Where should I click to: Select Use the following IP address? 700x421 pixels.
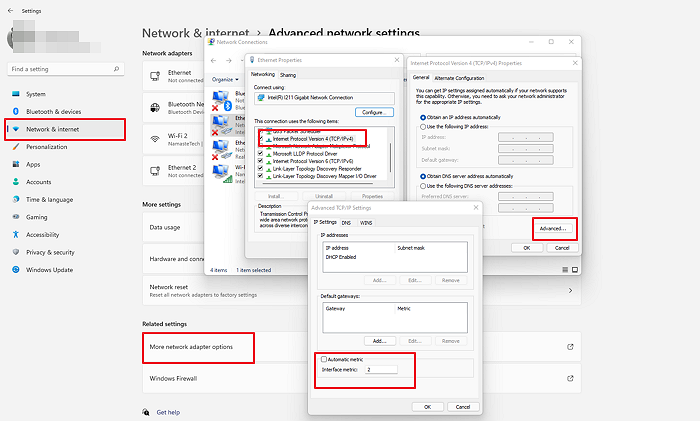423,127
